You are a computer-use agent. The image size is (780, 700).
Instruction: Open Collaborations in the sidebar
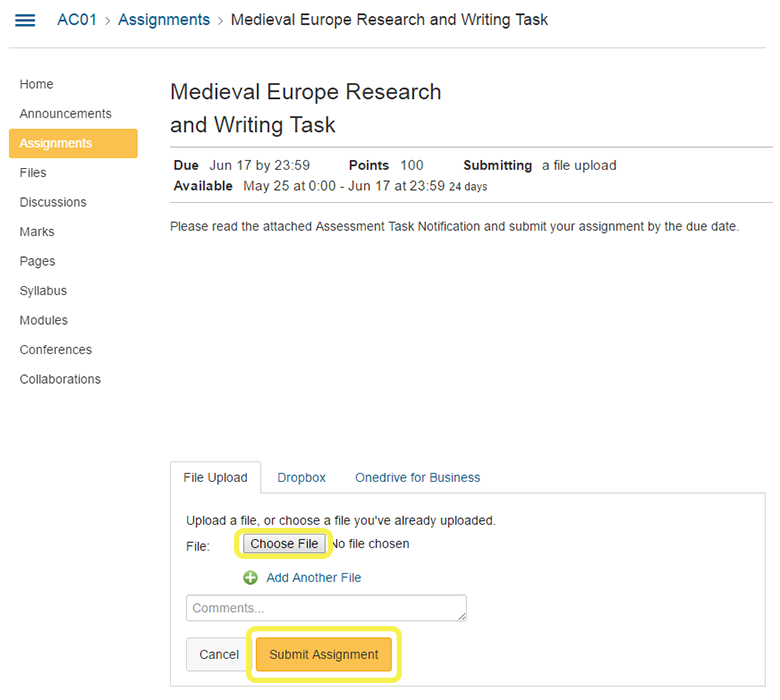click(60, 379)
